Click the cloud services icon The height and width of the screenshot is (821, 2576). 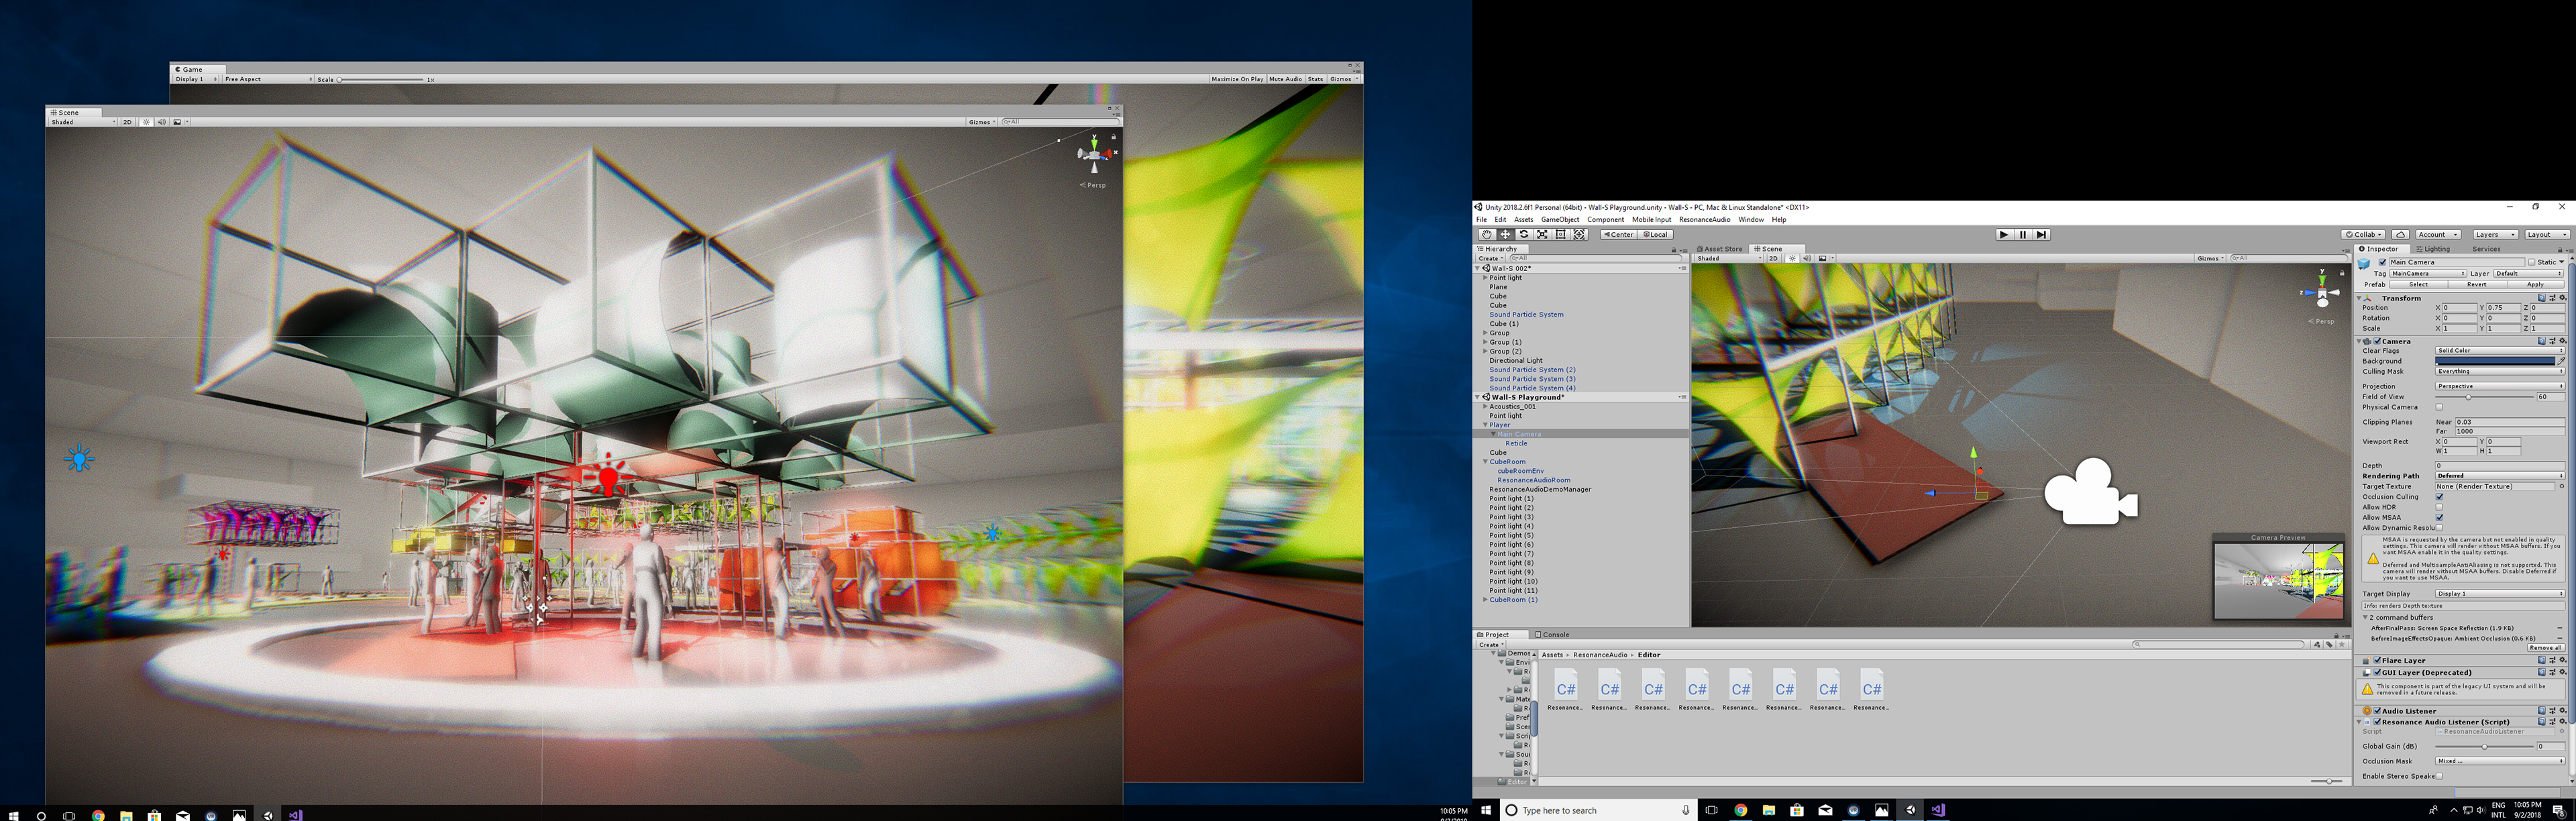tap(2401, 234)
